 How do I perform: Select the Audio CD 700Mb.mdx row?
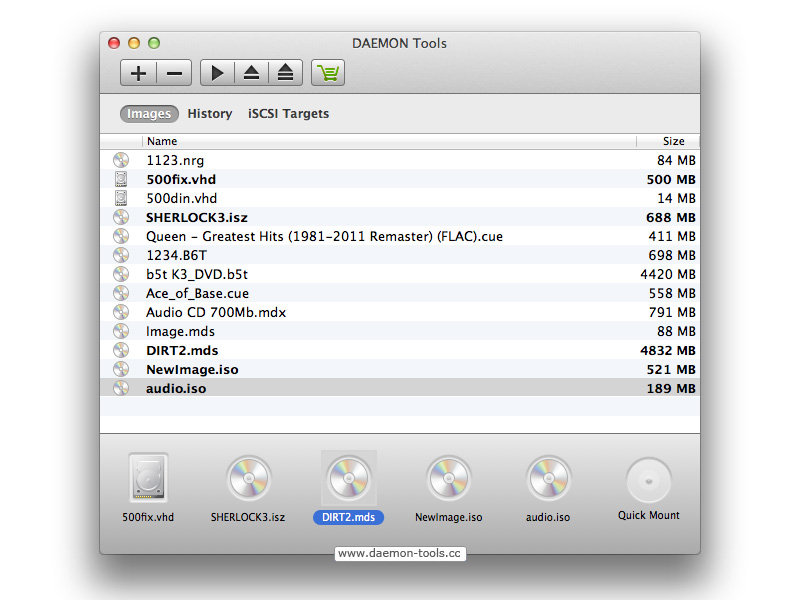click(x=399, y=312)
